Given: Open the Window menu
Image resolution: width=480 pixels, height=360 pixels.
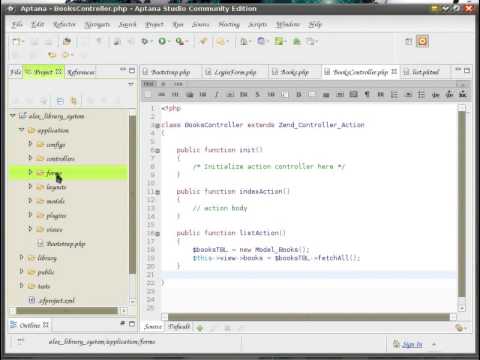Looking at the screenshot, I should tap(288, 25).
